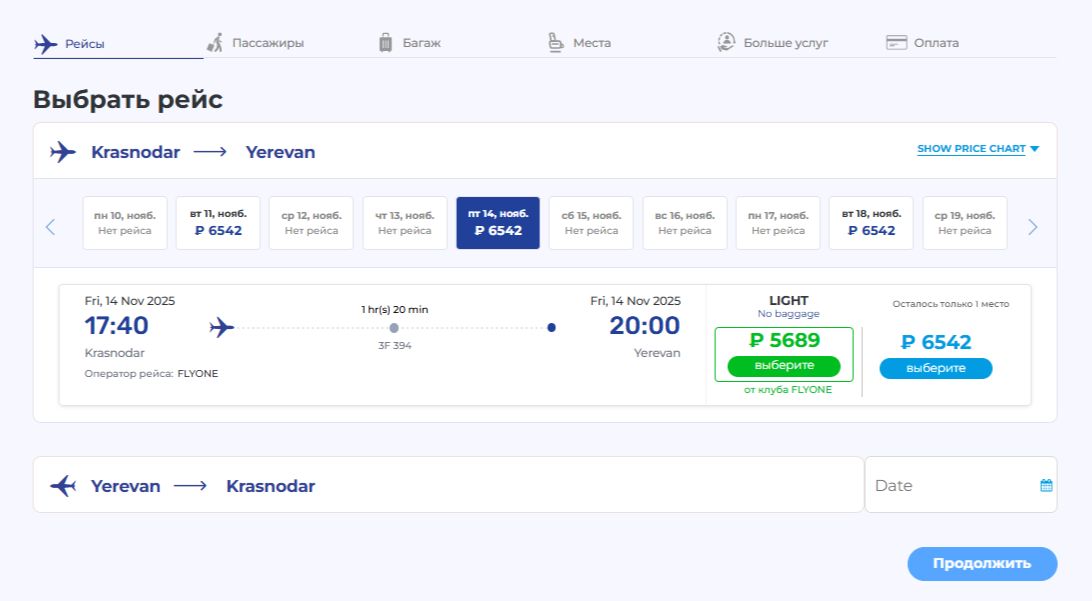This screenshot has height=601, width=1092.
Task: Select the Friday 14 November date tile
Action: click(498, 223)
